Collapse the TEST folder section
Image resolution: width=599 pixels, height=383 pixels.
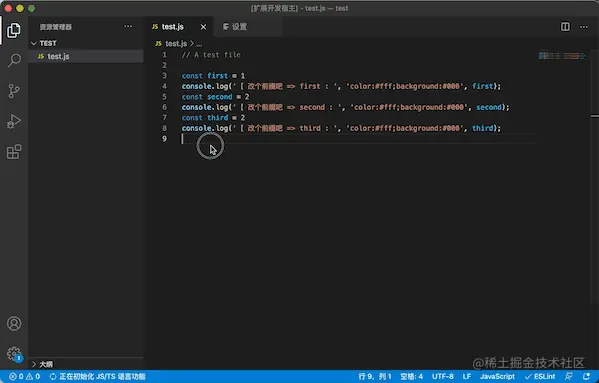(86, 43)
